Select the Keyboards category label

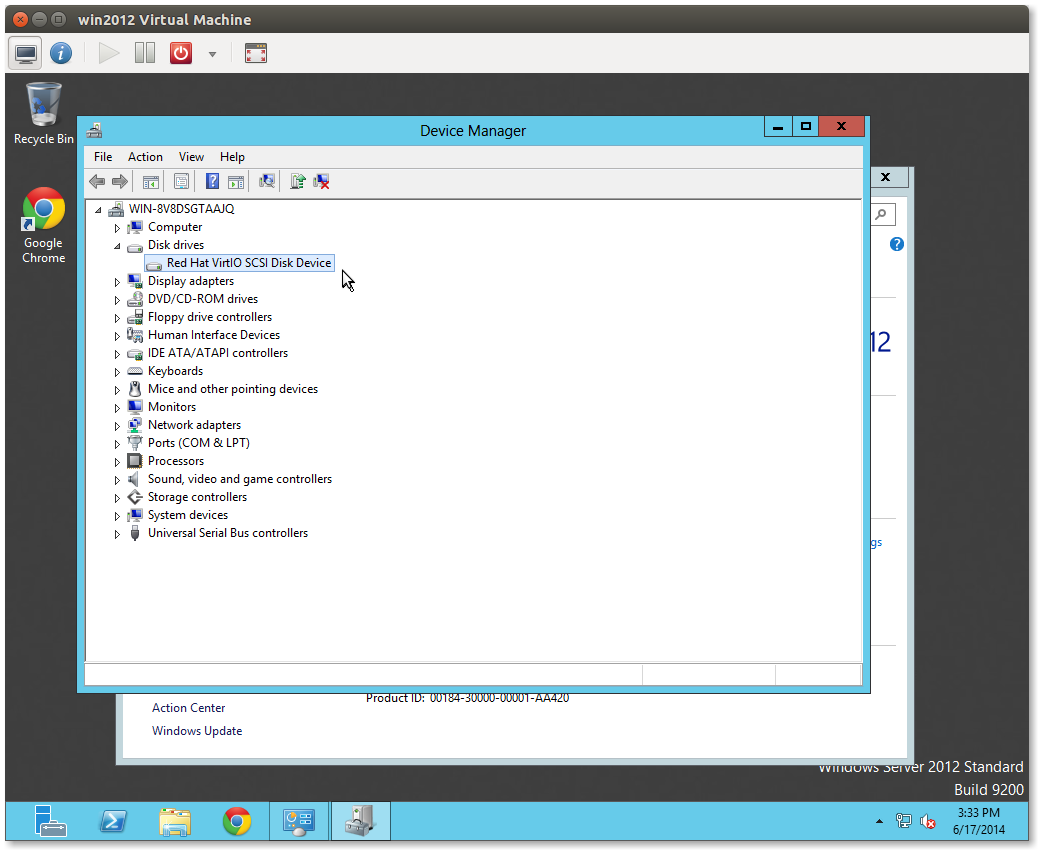175,371
